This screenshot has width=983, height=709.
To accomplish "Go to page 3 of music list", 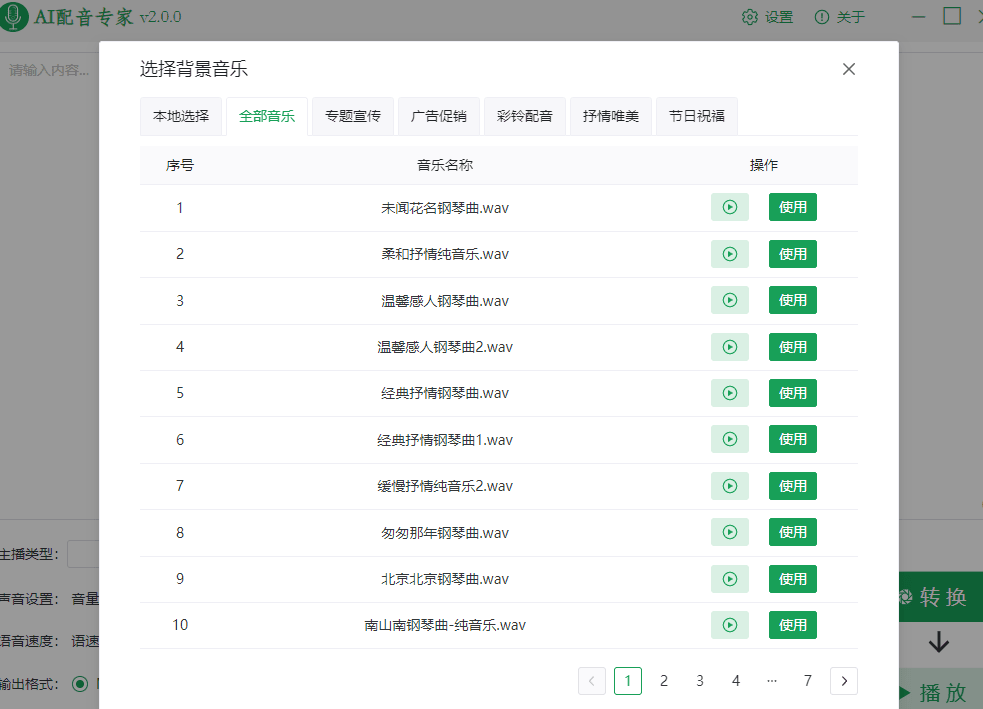I will 699,680.
